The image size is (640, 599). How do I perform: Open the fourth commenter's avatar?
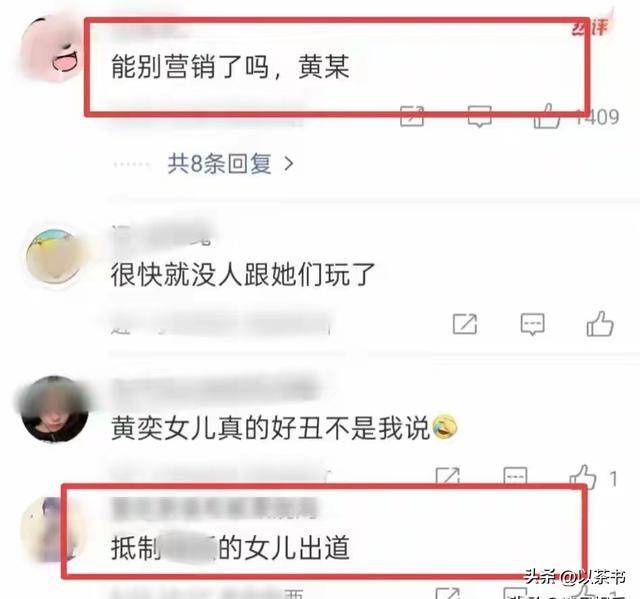[x=49, y=529]
